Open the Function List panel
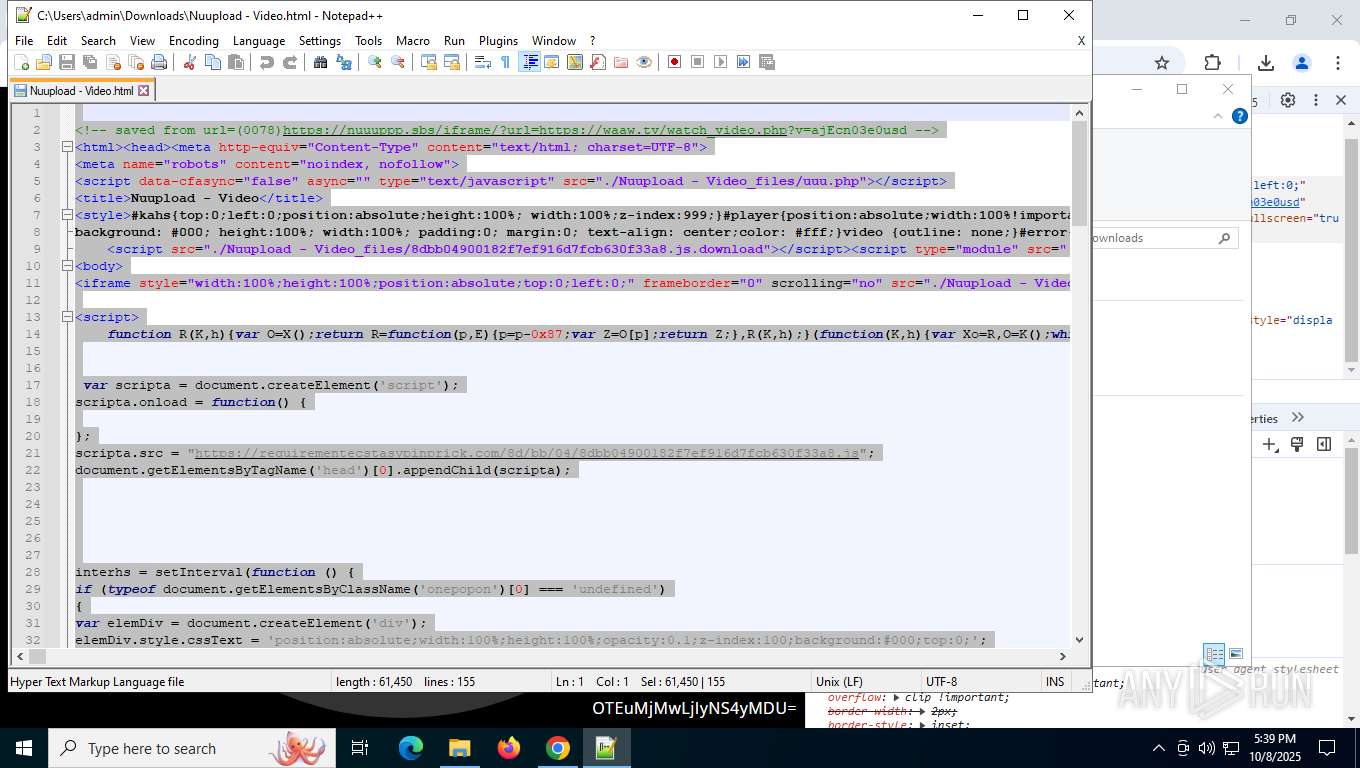The width and height of the screenshot is (1360, 768). (597, 62)
